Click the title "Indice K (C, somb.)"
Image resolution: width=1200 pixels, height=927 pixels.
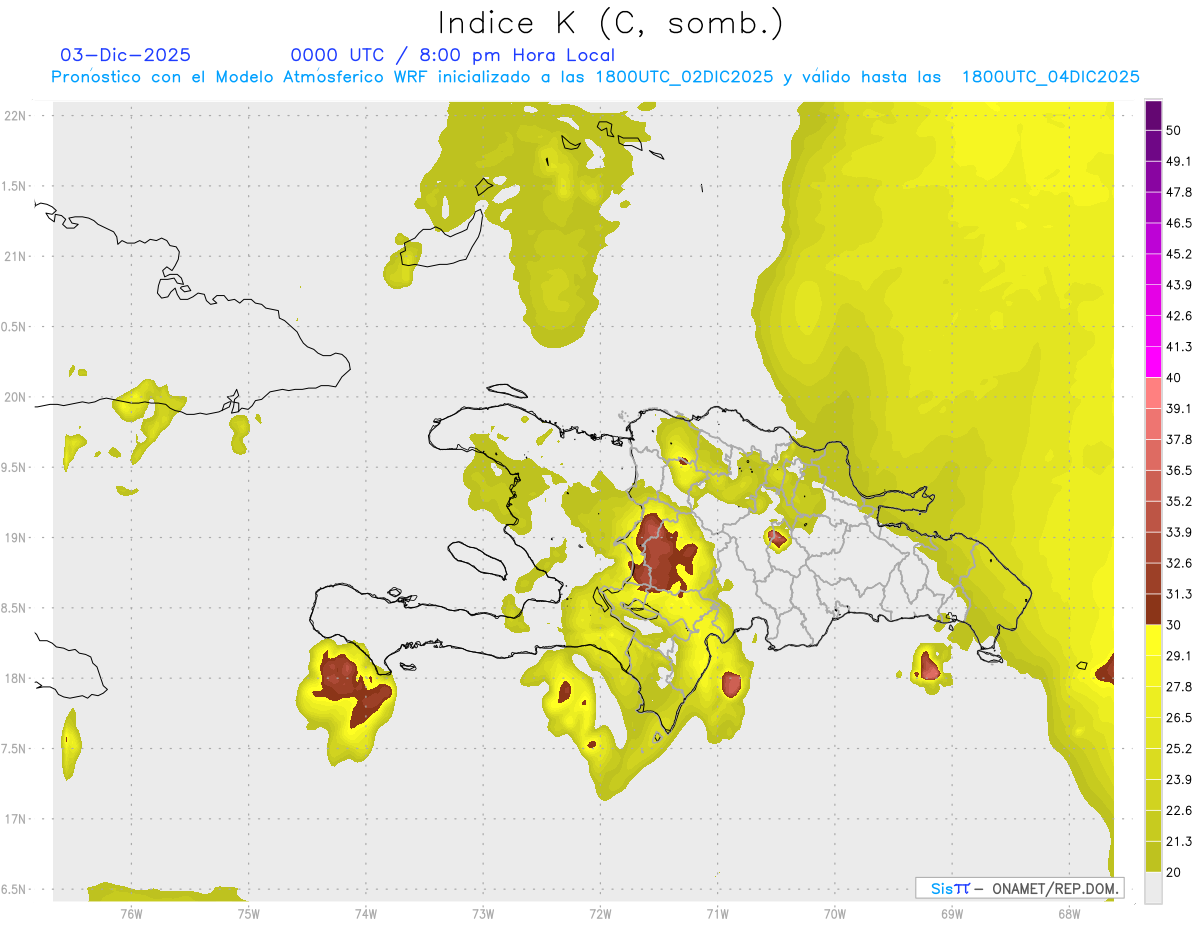coord(611,24)
